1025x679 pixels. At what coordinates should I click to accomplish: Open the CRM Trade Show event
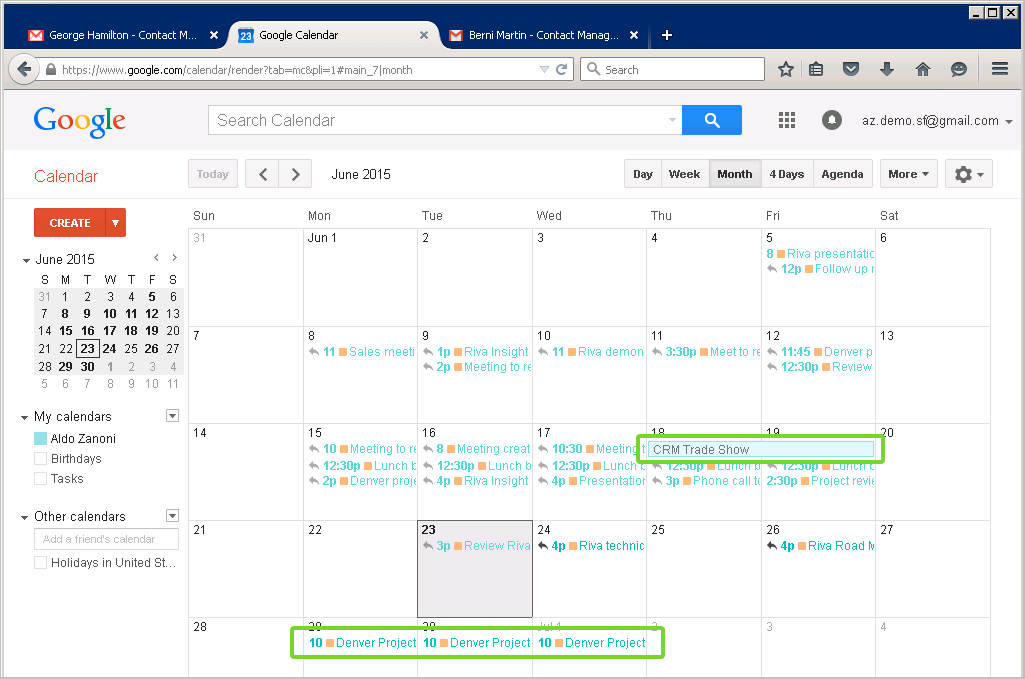[761, 450]
